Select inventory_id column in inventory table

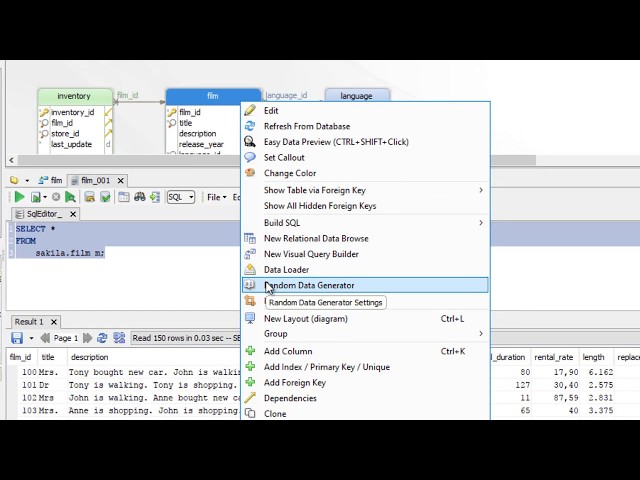point(72,112)
